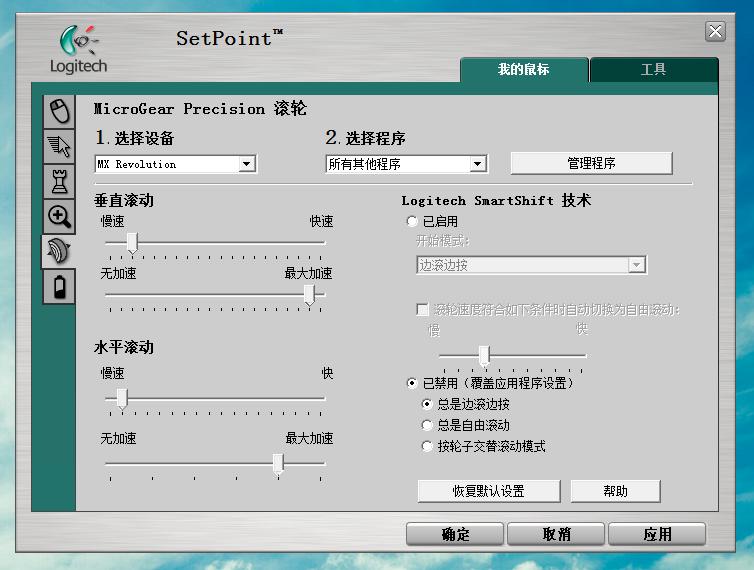Confirm with the 确定 button

coord(455,534)
